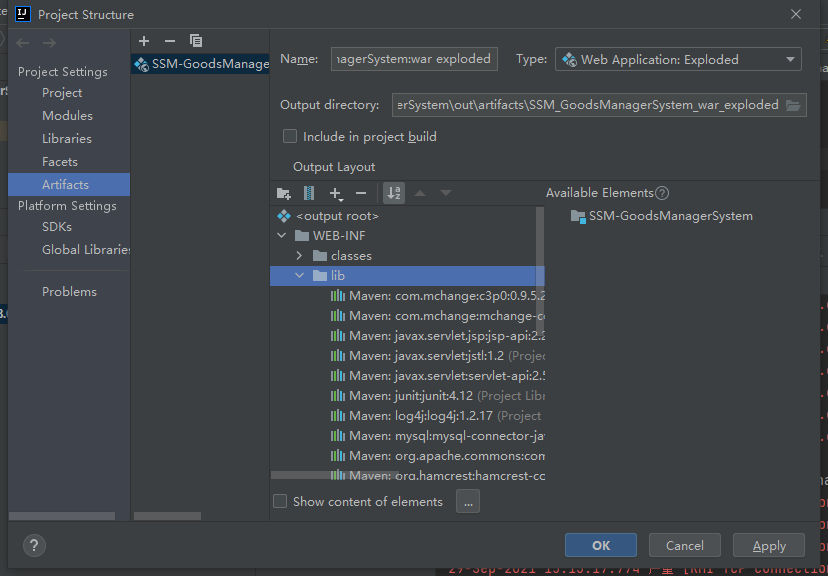The height and width of the screenshot is (576, 828).
Task: Click the Add artifact plus icon
Action: (x=144, y=41)
